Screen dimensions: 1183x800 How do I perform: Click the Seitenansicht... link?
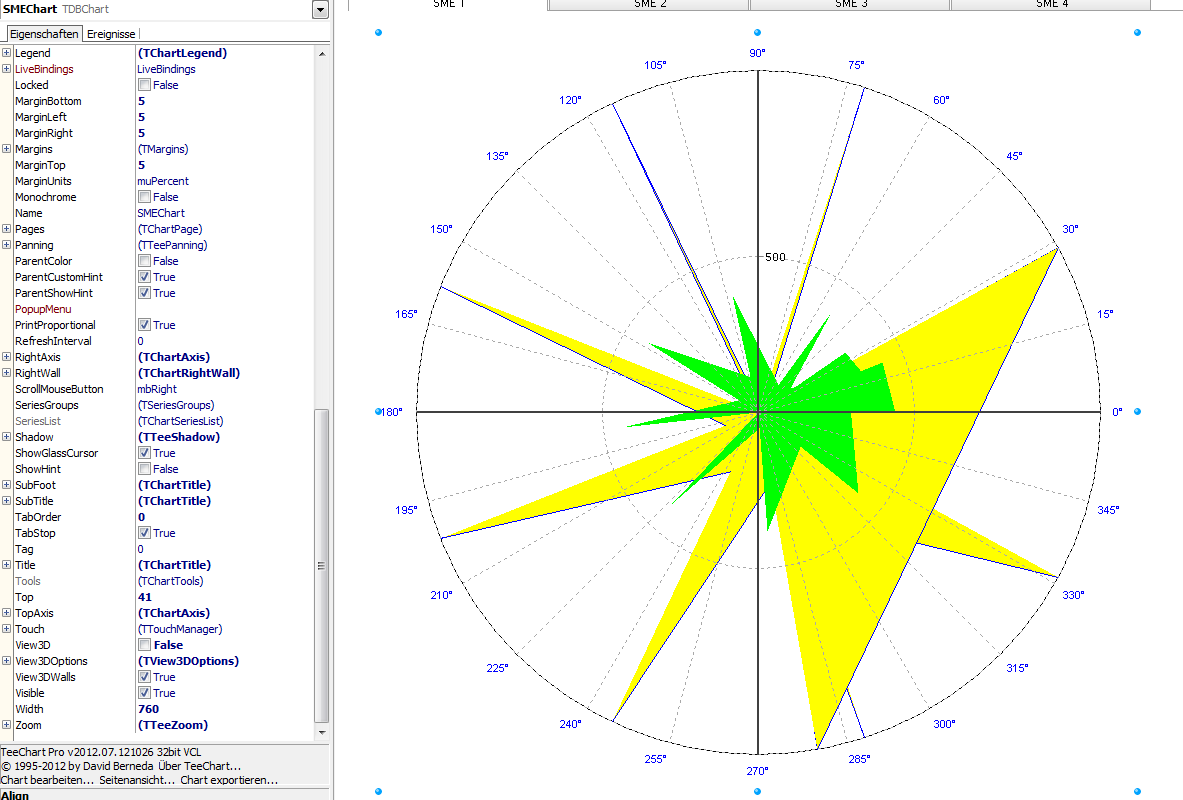coord(137,780)
